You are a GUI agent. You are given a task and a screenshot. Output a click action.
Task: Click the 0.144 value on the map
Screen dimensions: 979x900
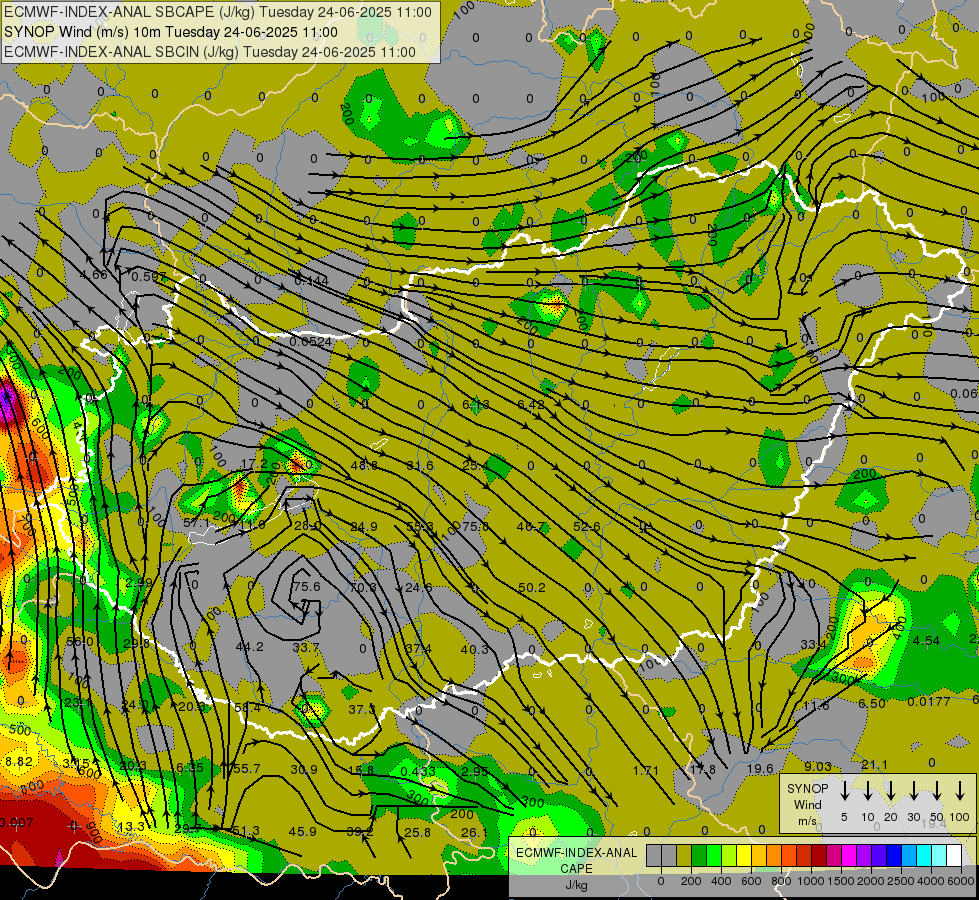point(311,281)
